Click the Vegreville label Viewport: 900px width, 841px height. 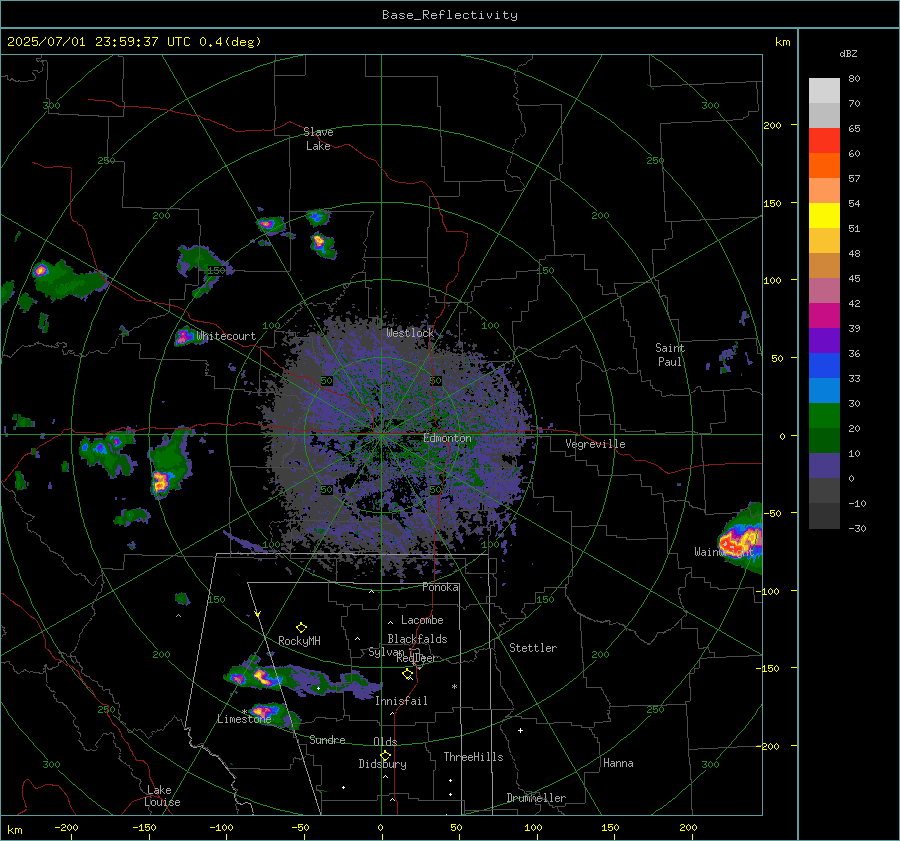tap(595, 444)
